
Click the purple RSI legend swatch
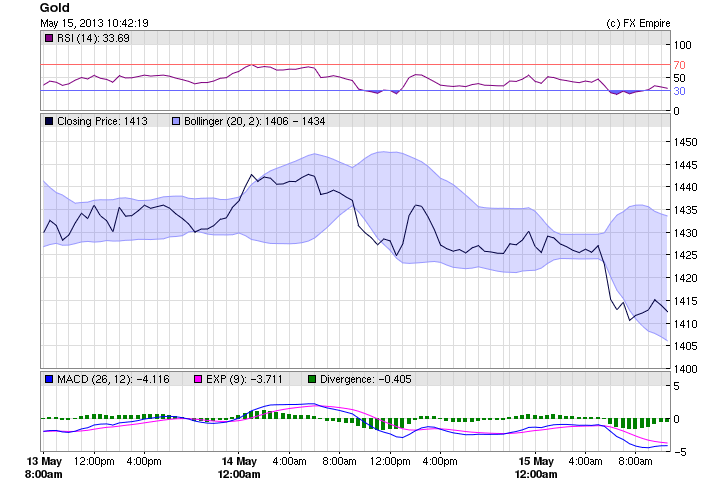(49, 38)
